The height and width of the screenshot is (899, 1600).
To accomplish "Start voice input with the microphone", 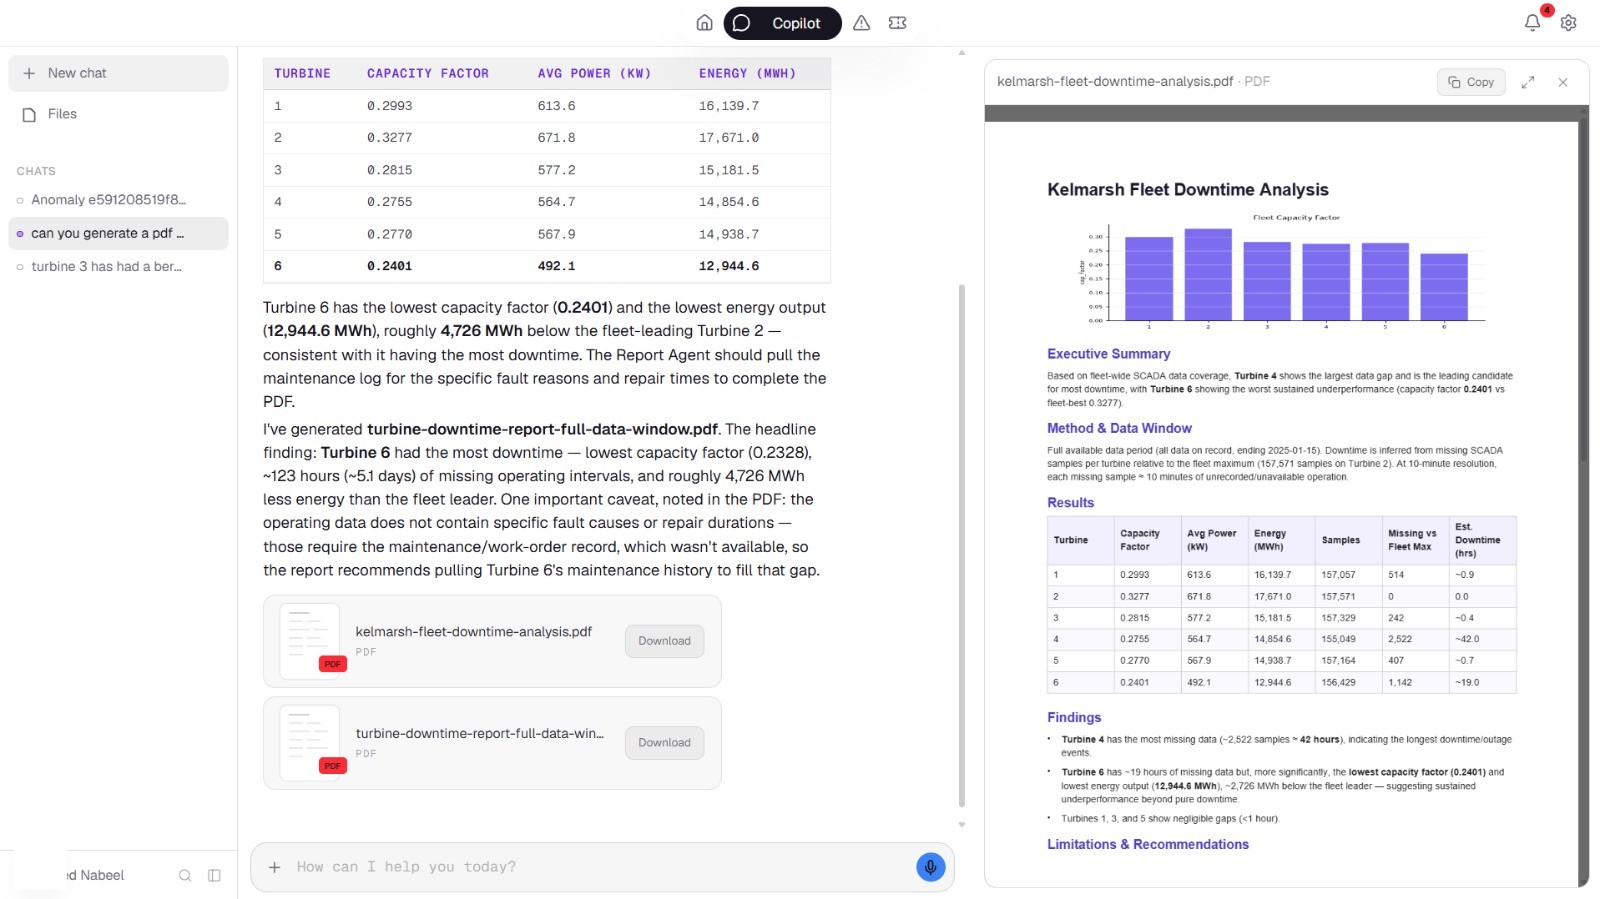I will (930, 867).
